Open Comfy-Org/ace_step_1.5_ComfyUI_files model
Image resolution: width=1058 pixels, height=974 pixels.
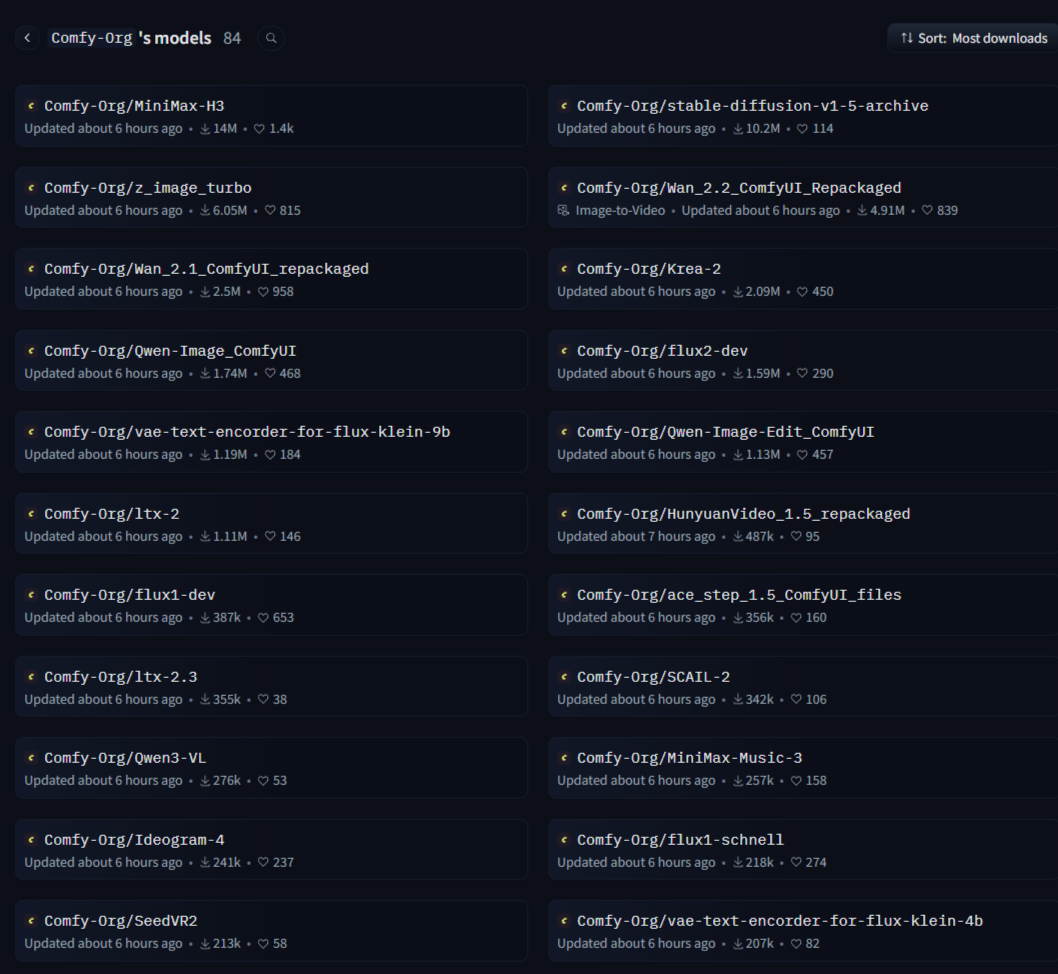tap(803, 605)
